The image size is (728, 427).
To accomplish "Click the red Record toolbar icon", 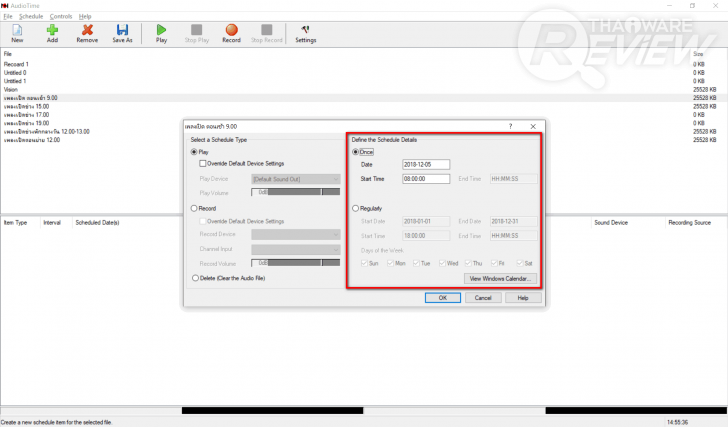I will point(231,33).
